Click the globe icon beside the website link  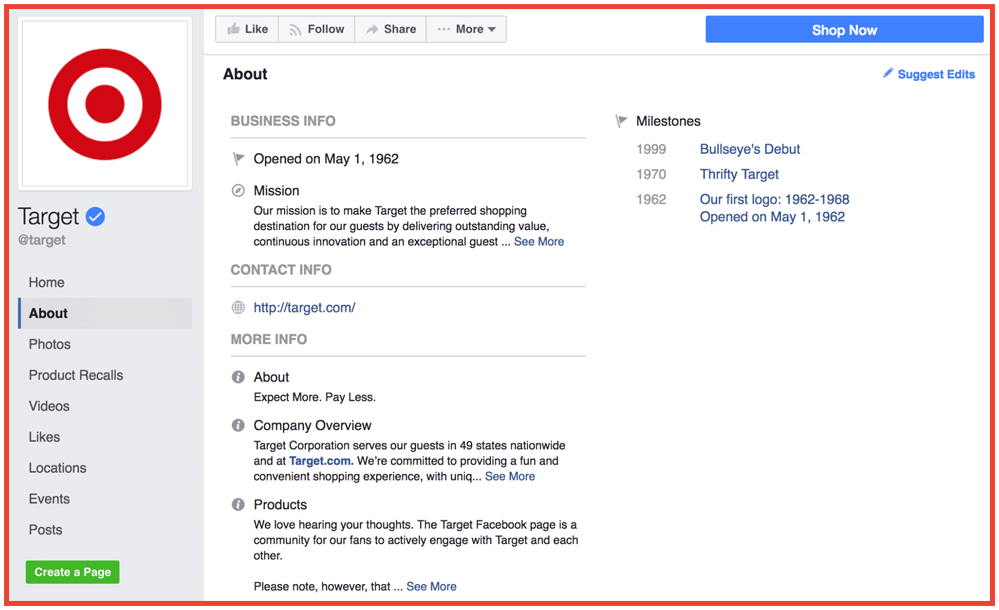pyautogui.click(x=238, y=307)
